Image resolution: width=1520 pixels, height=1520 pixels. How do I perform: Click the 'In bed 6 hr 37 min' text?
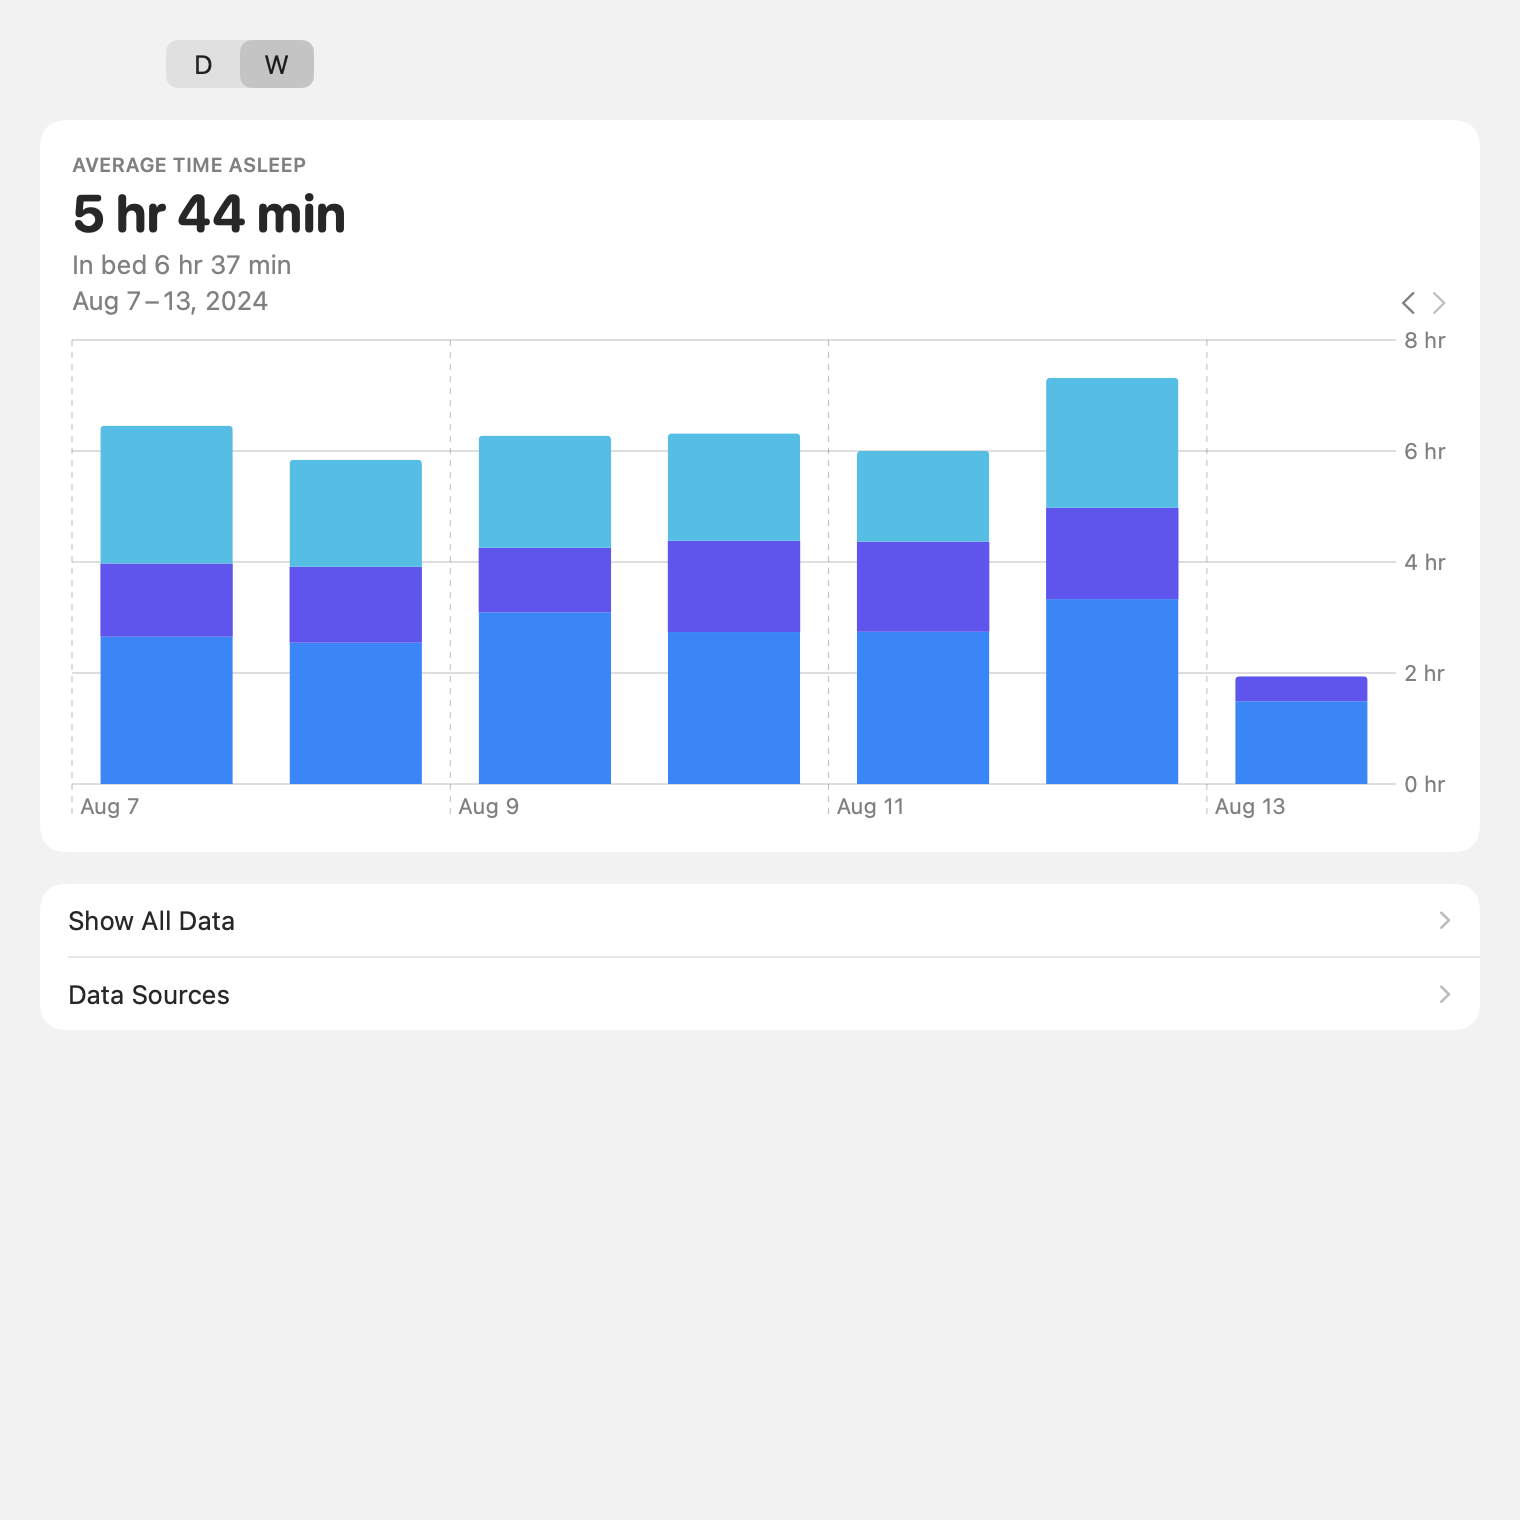(x=182, y=265)
